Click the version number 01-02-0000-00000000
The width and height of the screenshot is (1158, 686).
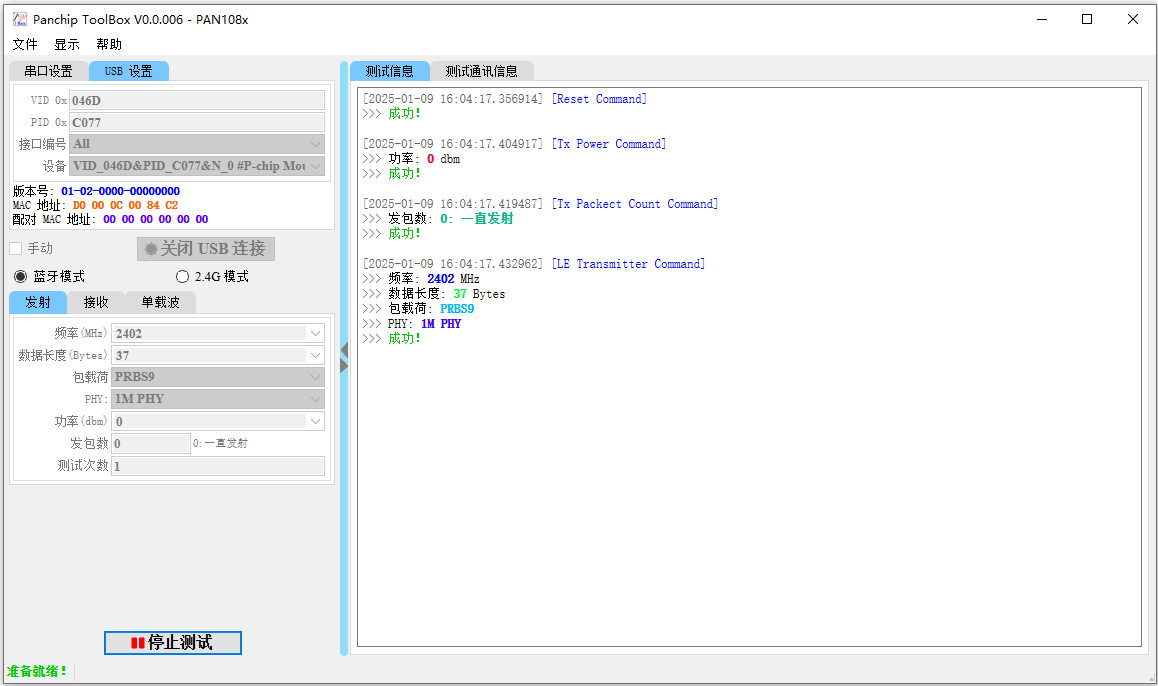click(x=120, y=191)
